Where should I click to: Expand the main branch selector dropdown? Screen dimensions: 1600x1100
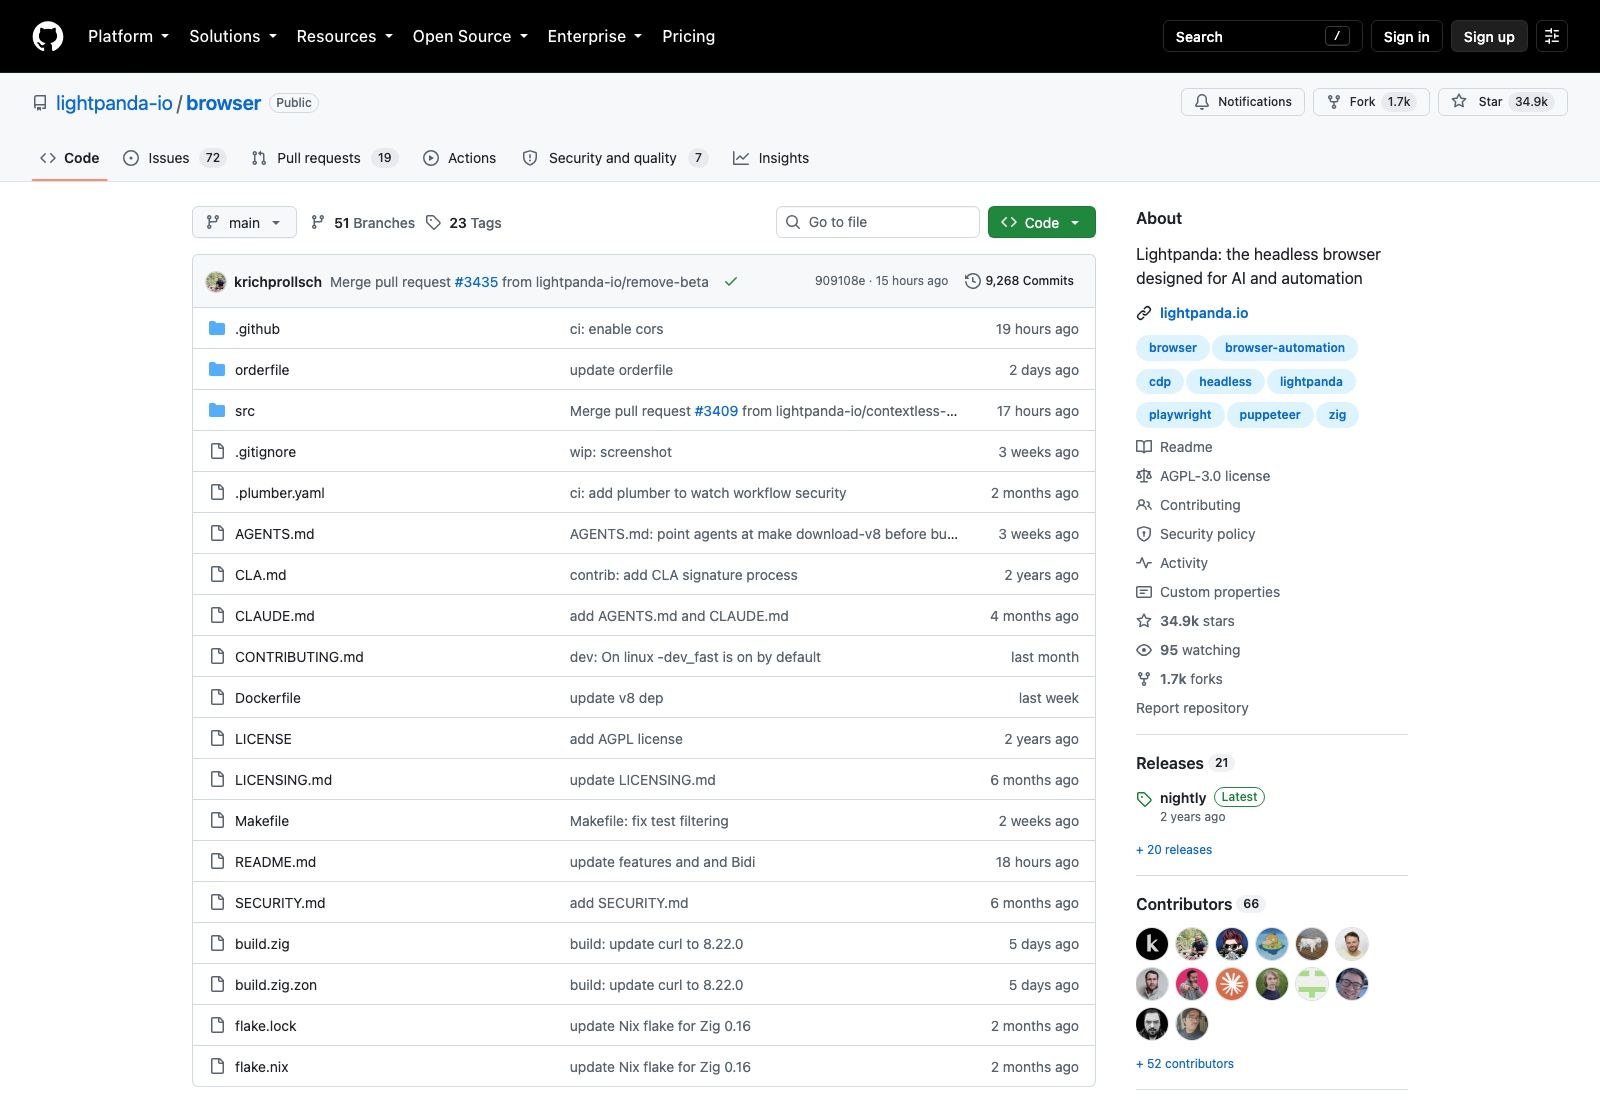tap(244, 222)
